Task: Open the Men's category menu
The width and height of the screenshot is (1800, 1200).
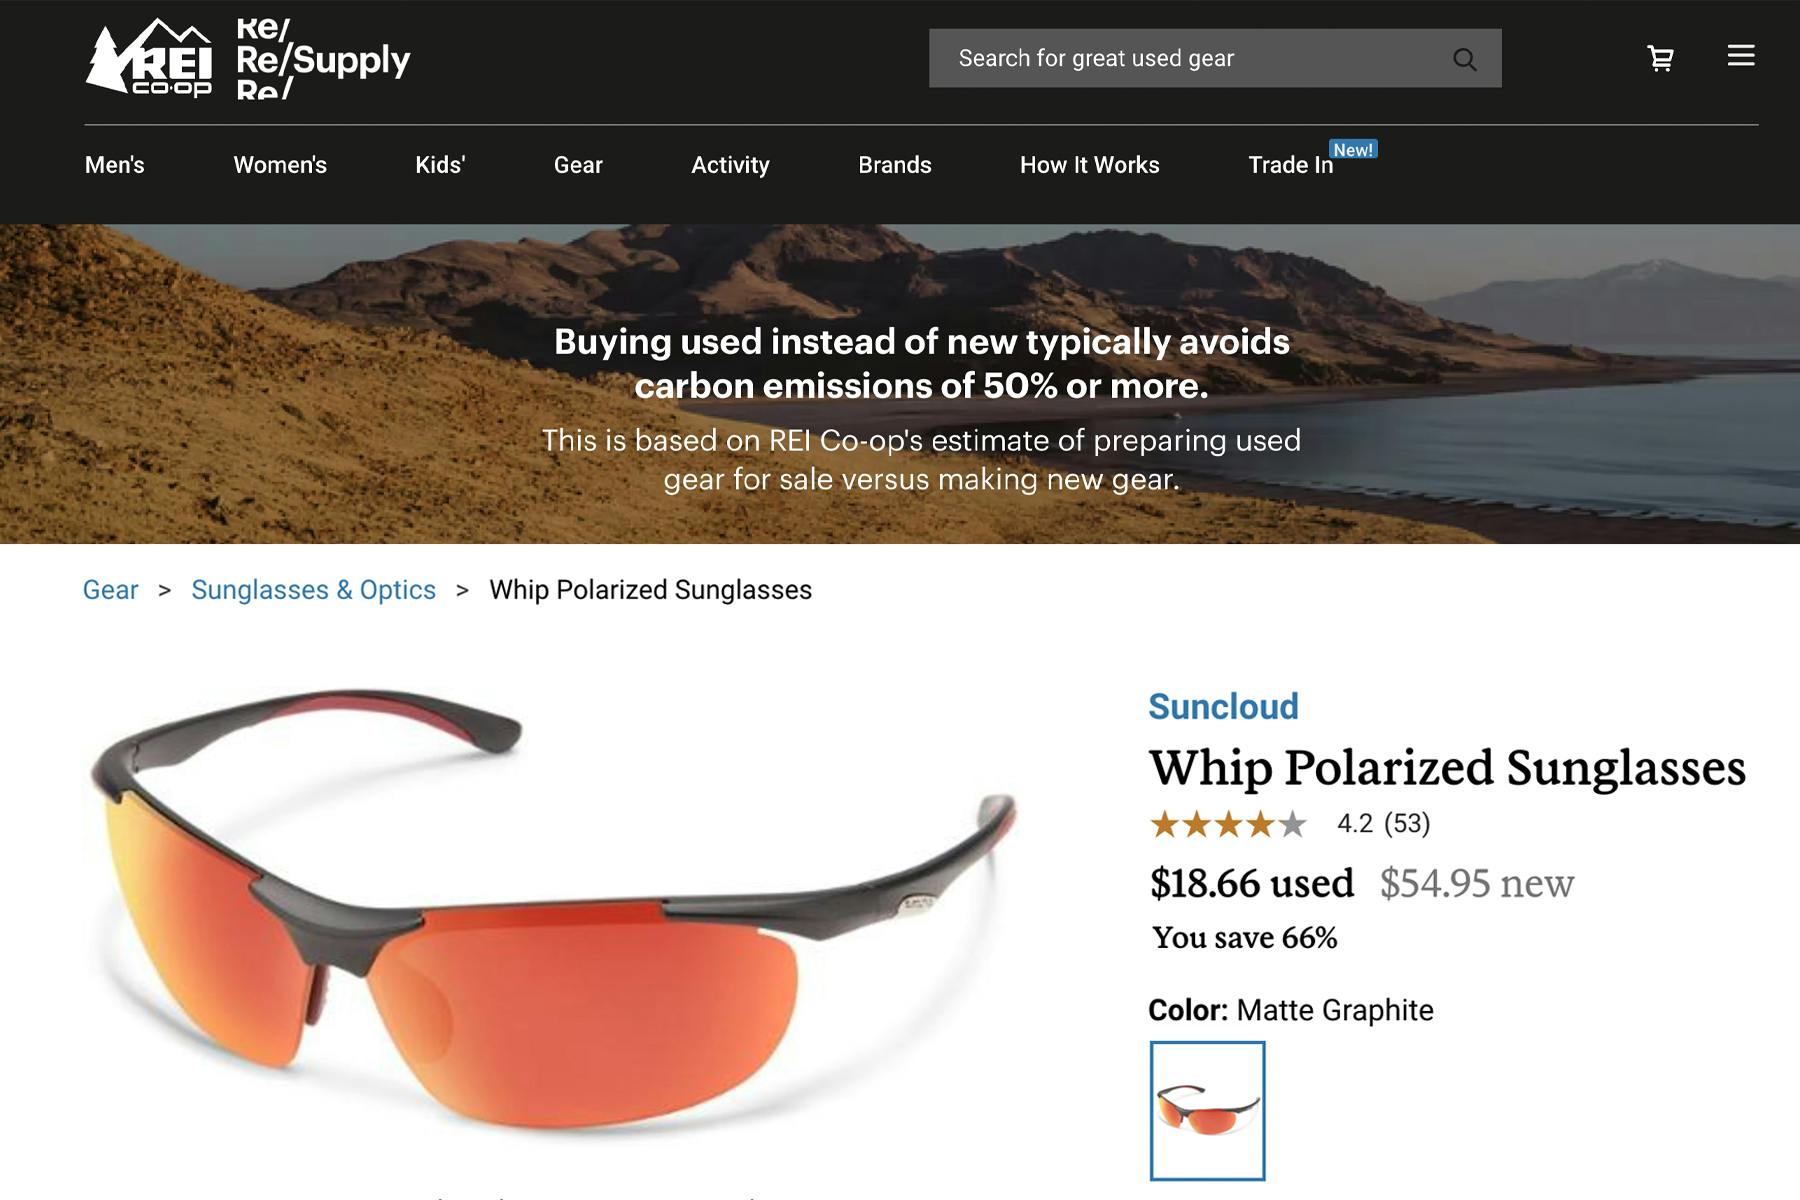Action: pyautogui.click(x=113, y=165)
